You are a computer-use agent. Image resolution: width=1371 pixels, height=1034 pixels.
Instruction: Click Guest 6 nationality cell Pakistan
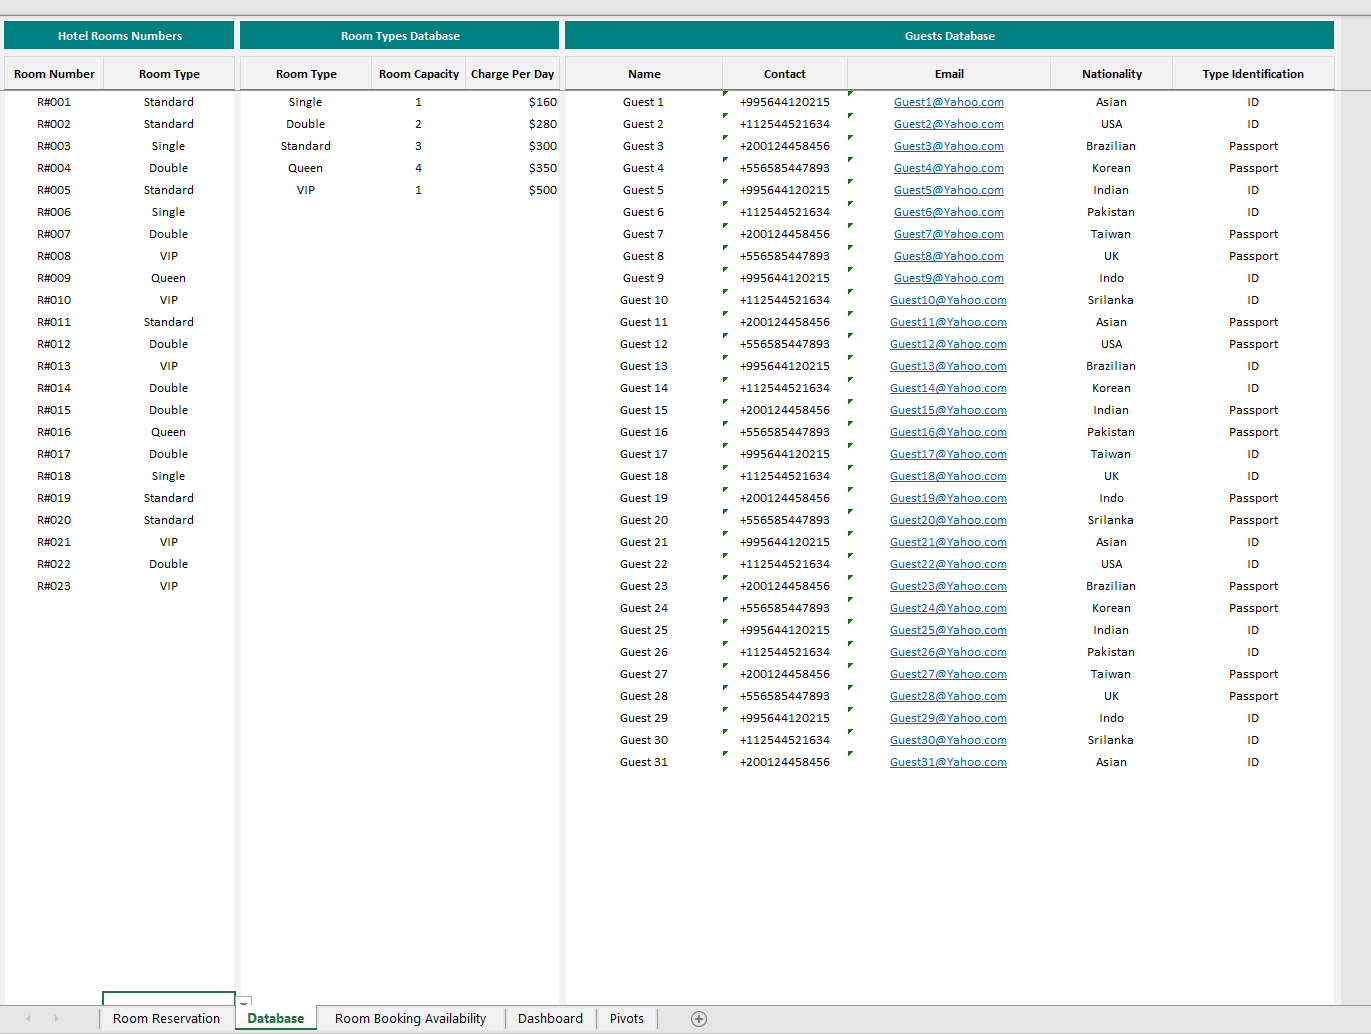coord(1112,212)
